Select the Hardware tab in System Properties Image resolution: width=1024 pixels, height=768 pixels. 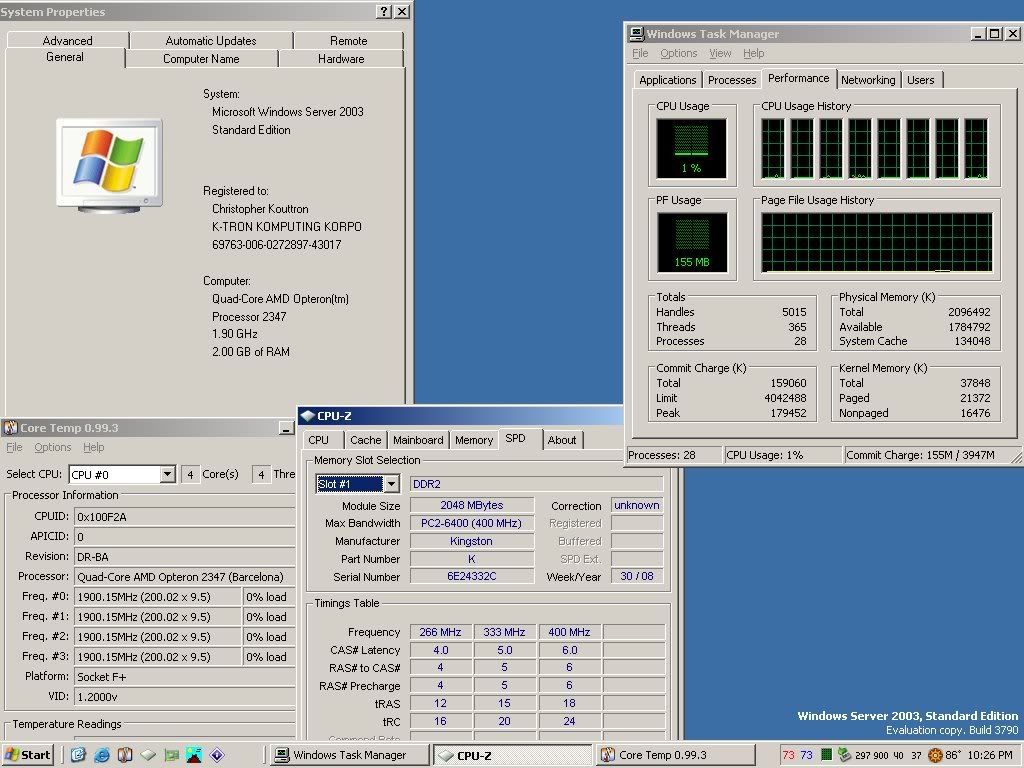pyautogui.click(x=341, y=59)
